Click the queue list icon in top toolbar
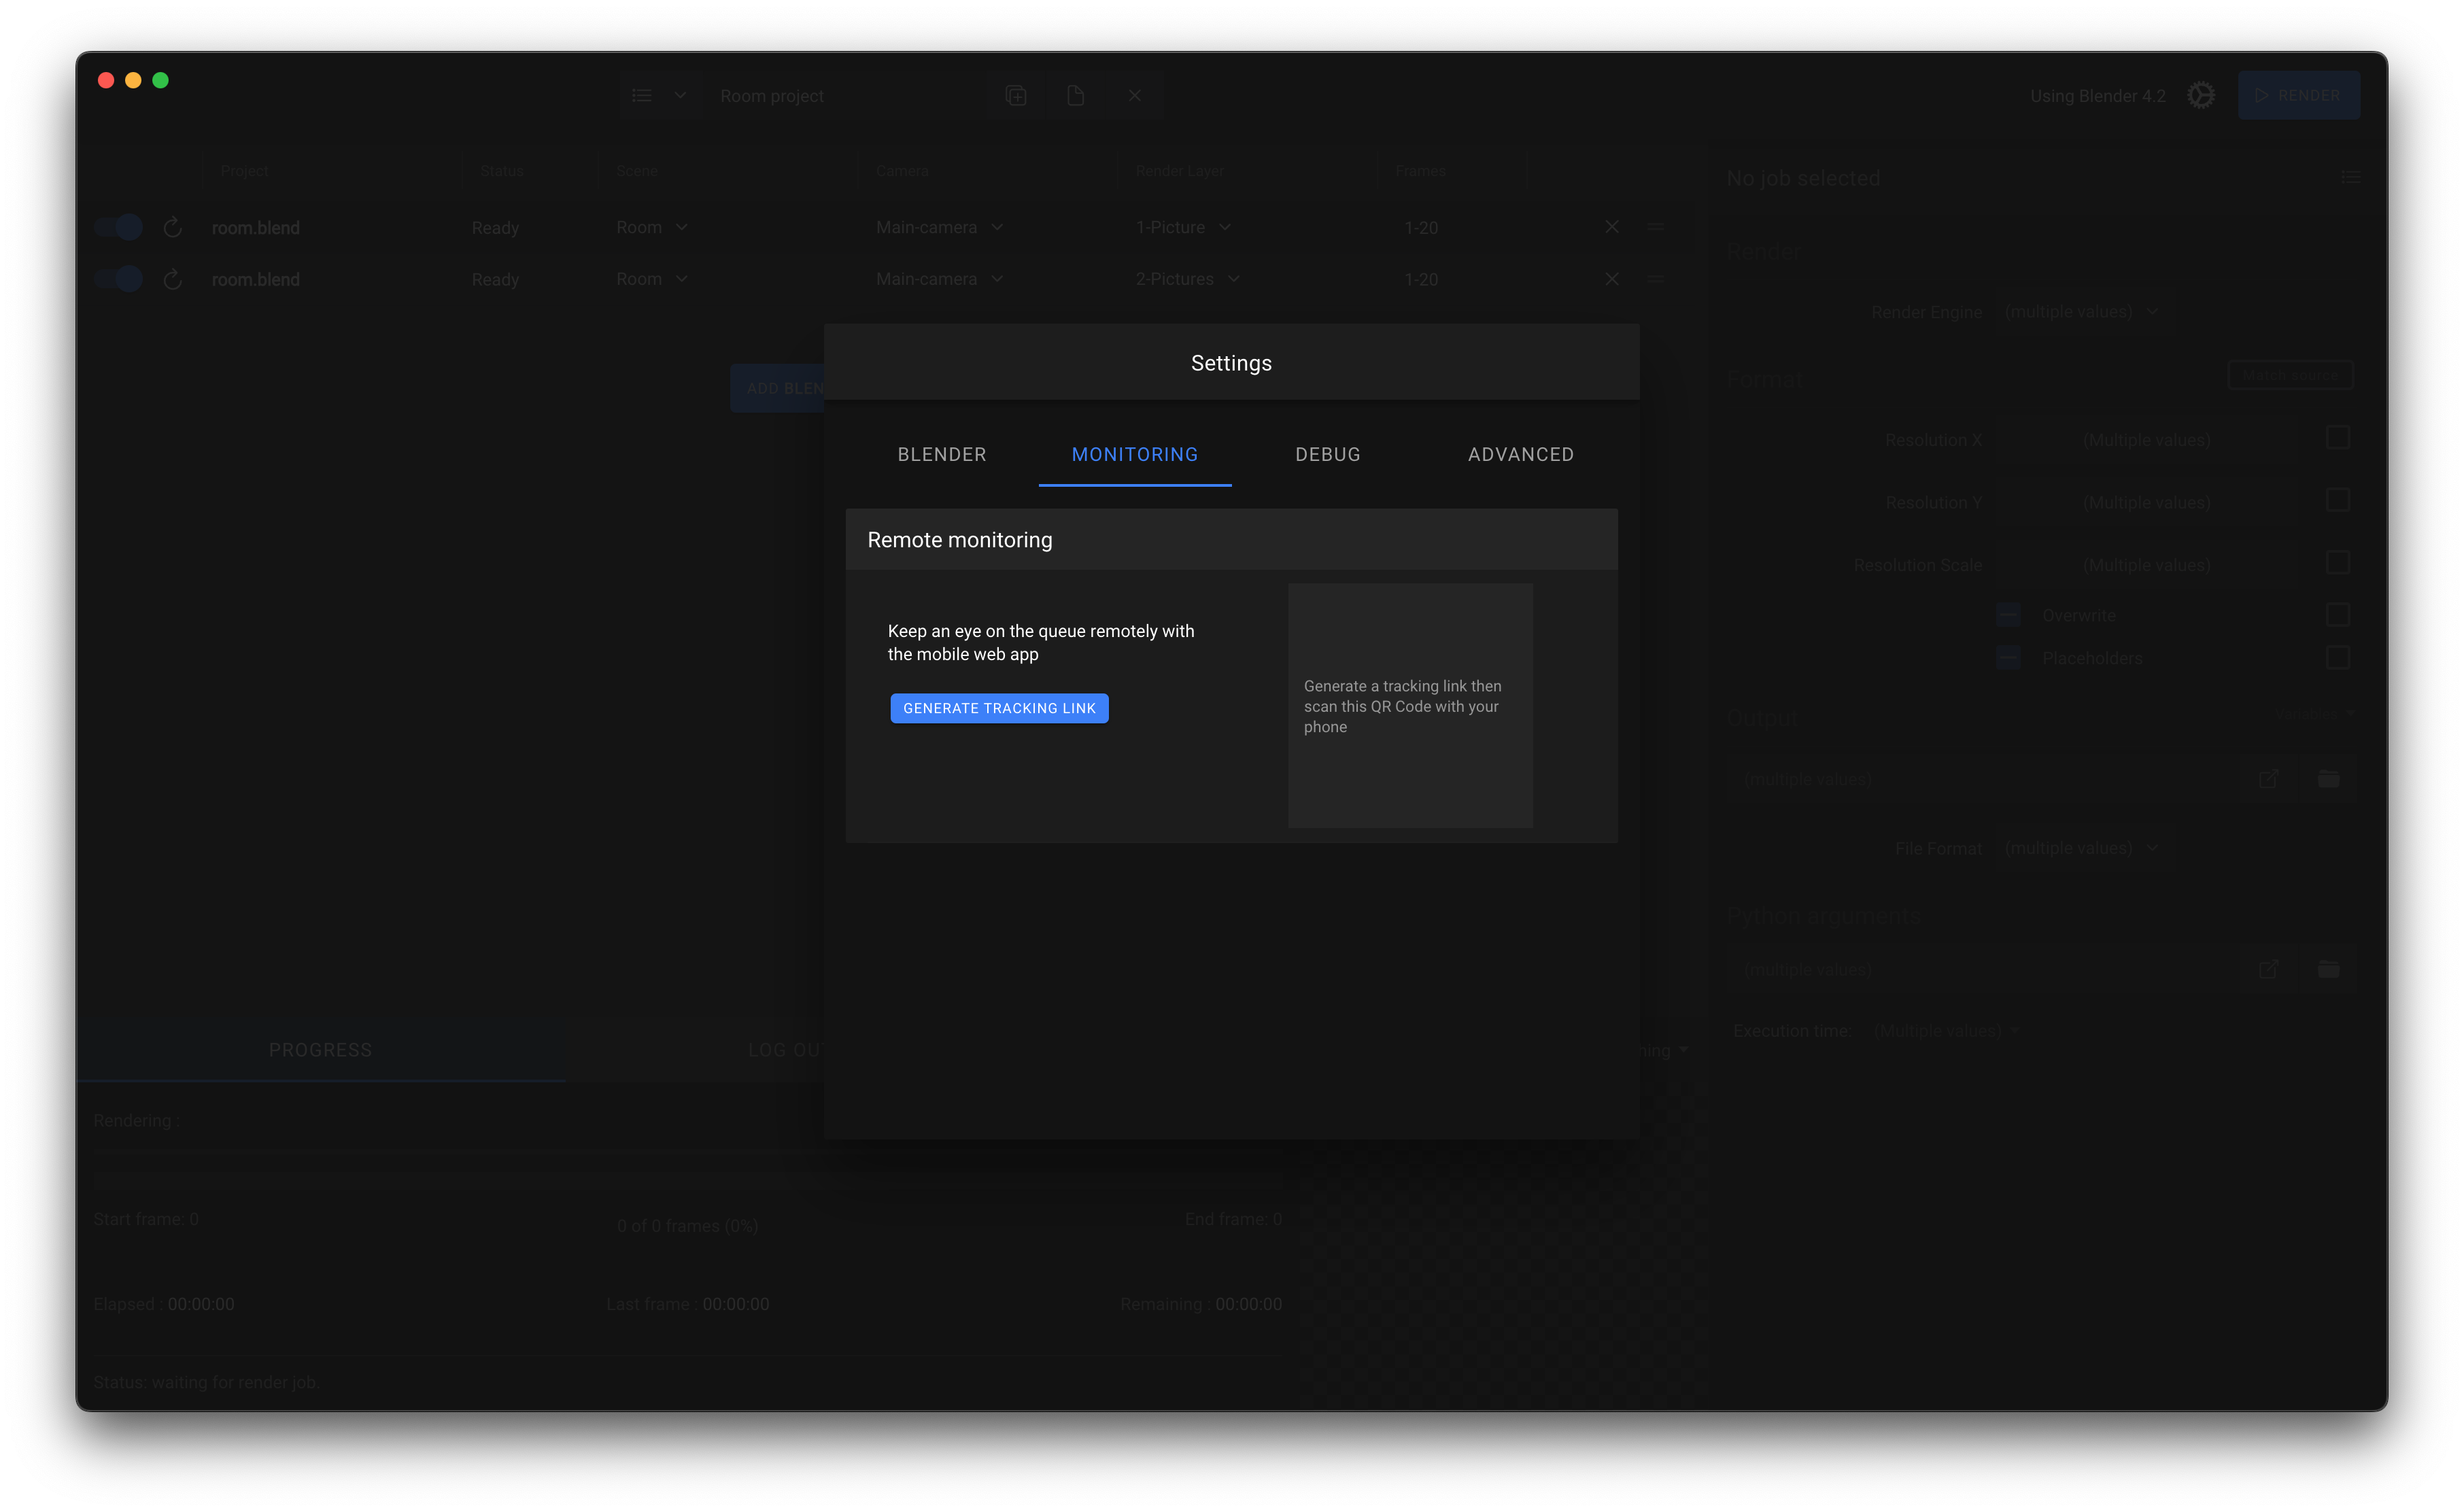Image resolution: width=2464 pixels, height=1512 pixels. (642, 95)
